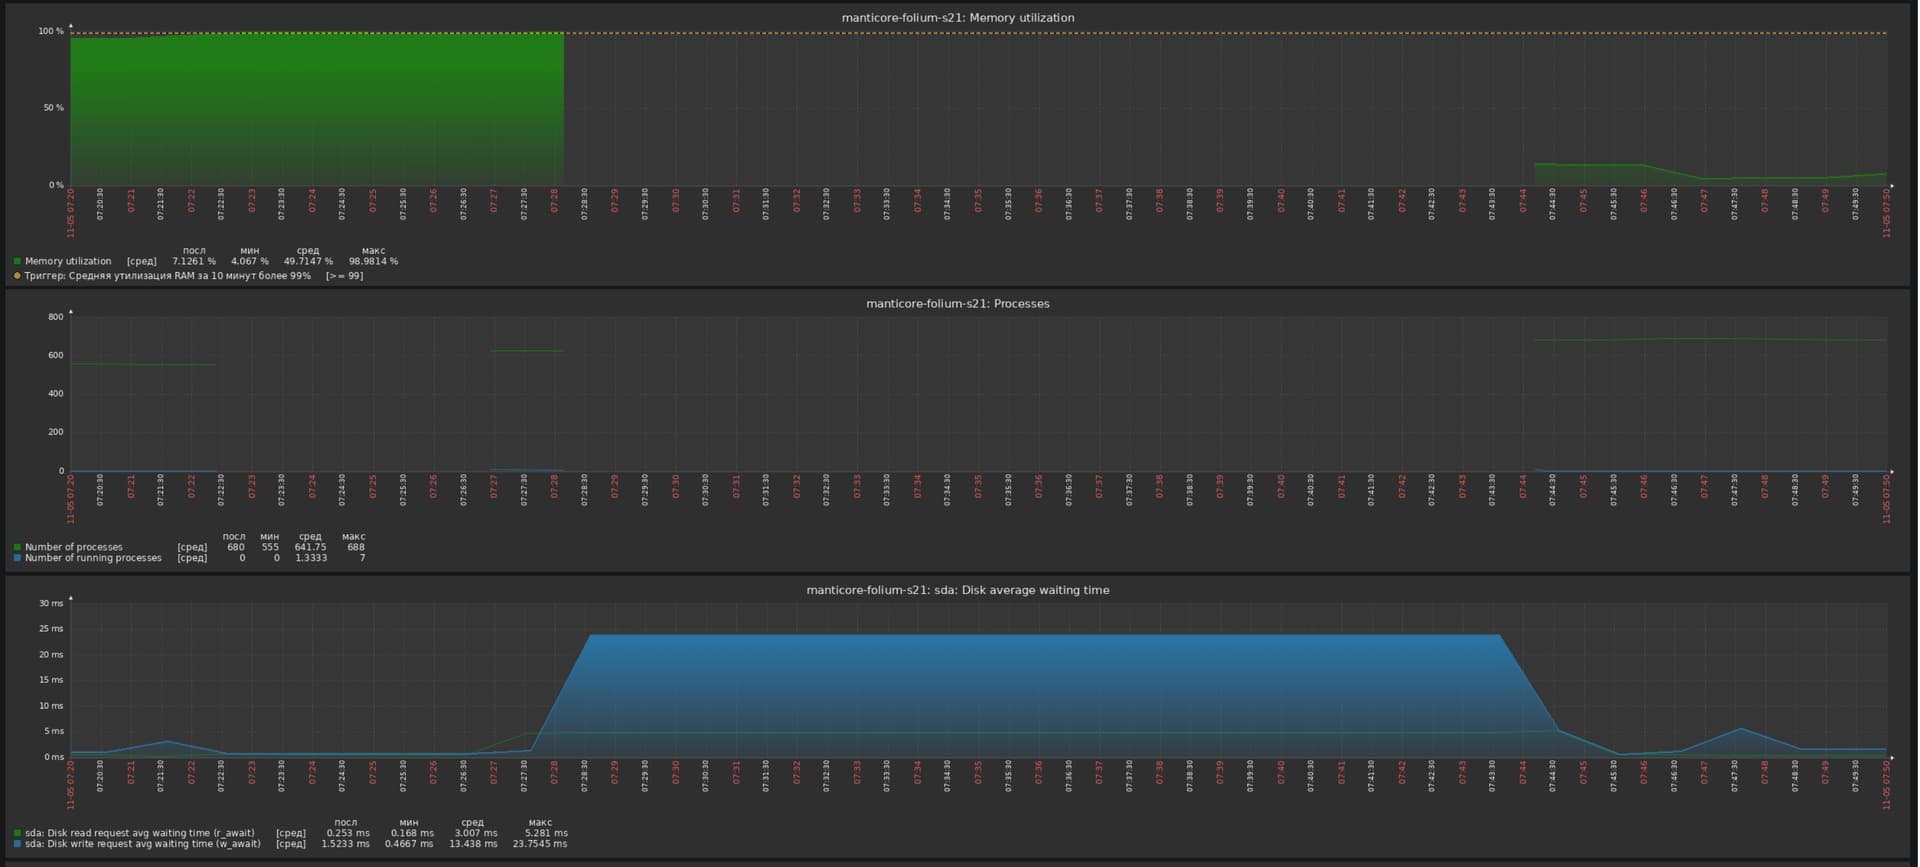This screenshot has height=867, width=1920.
Task: Select the Disk read request r_await label
Action: pyautogui.click(x=139, y=833)
